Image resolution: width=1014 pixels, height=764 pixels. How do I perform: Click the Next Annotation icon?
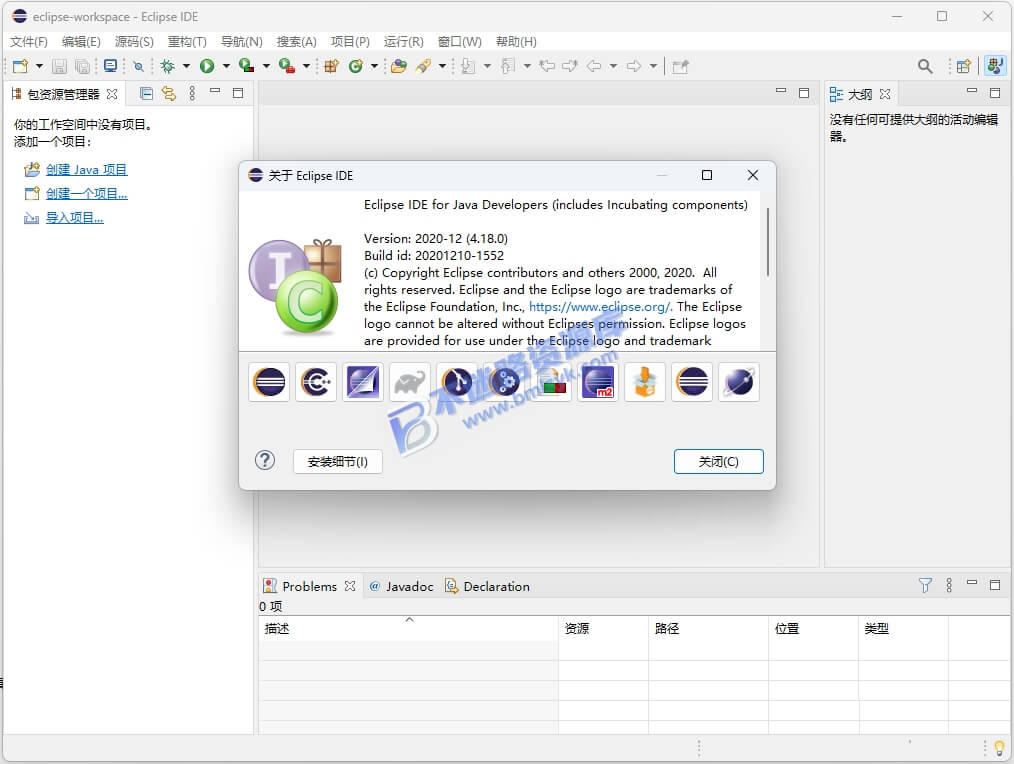point(469,66)
